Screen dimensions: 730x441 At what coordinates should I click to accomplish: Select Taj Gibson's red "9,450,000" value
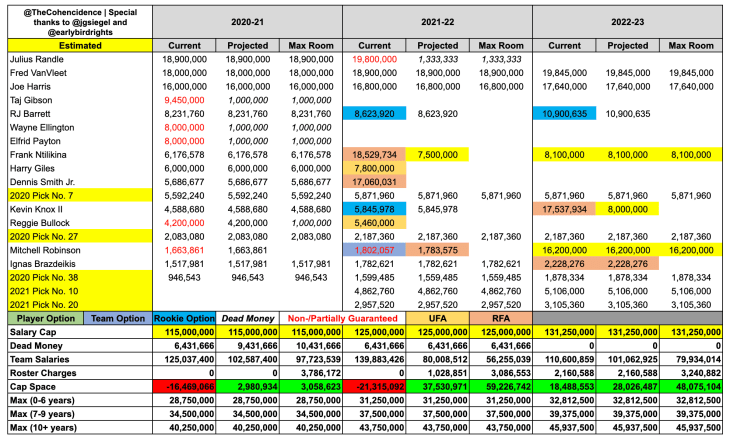pos(184,100)
